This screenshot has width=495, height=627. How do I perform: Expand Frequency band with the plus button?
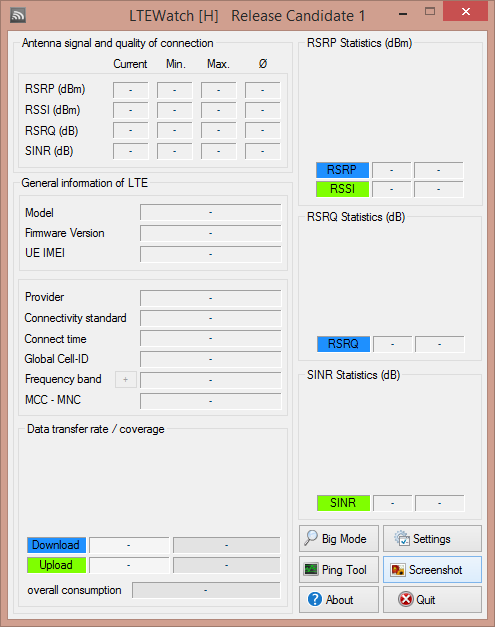(126, 379)
